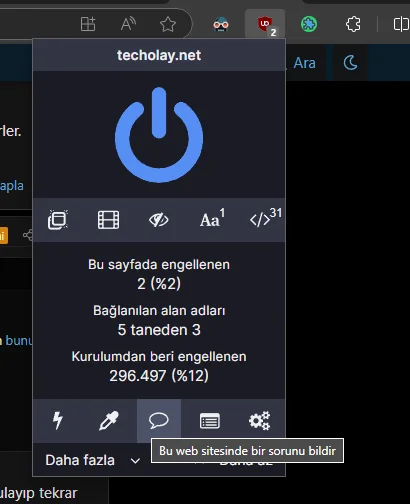This screenshot has height=504, width=410.
Task: Open the green puzzle-piece extension icon
Action: (x=309, y=24)
